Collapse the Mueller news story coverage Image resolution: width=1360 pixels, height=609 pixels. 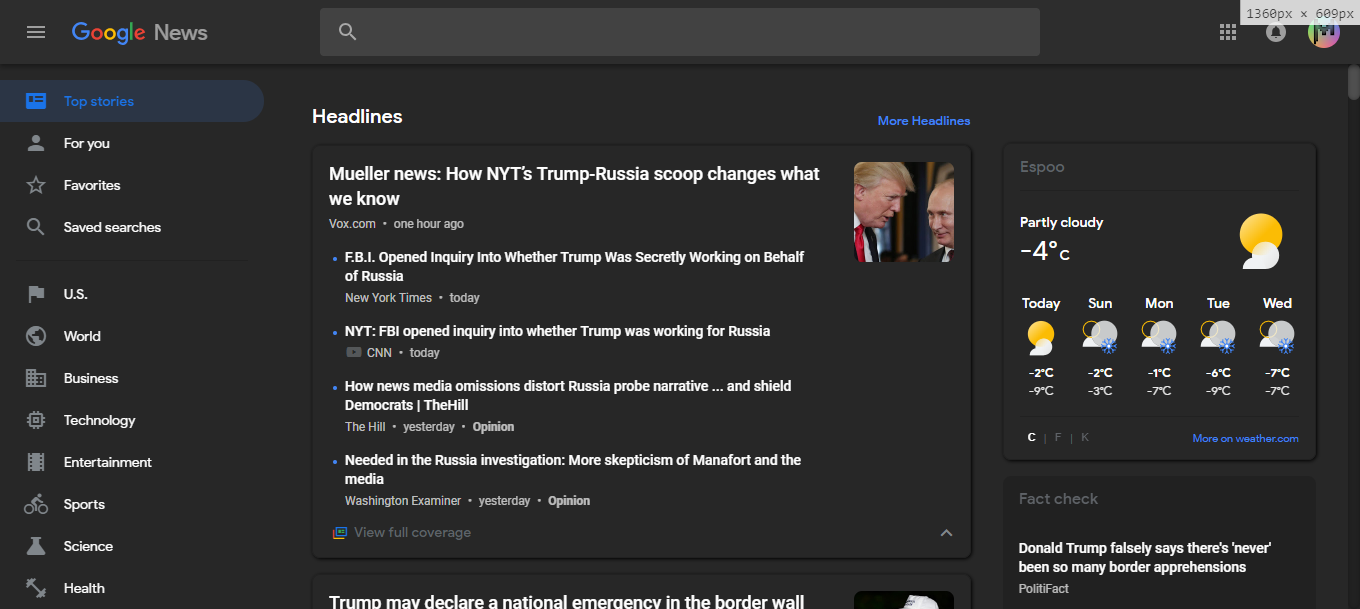[946, 532]
